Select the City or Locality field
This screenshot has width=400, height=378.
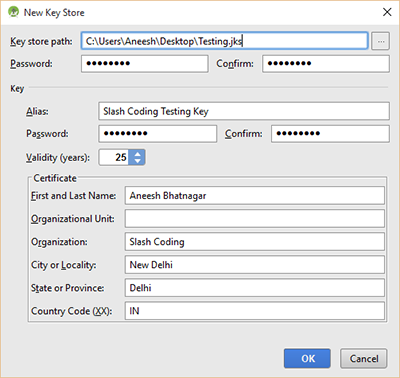tap(255, 265)
